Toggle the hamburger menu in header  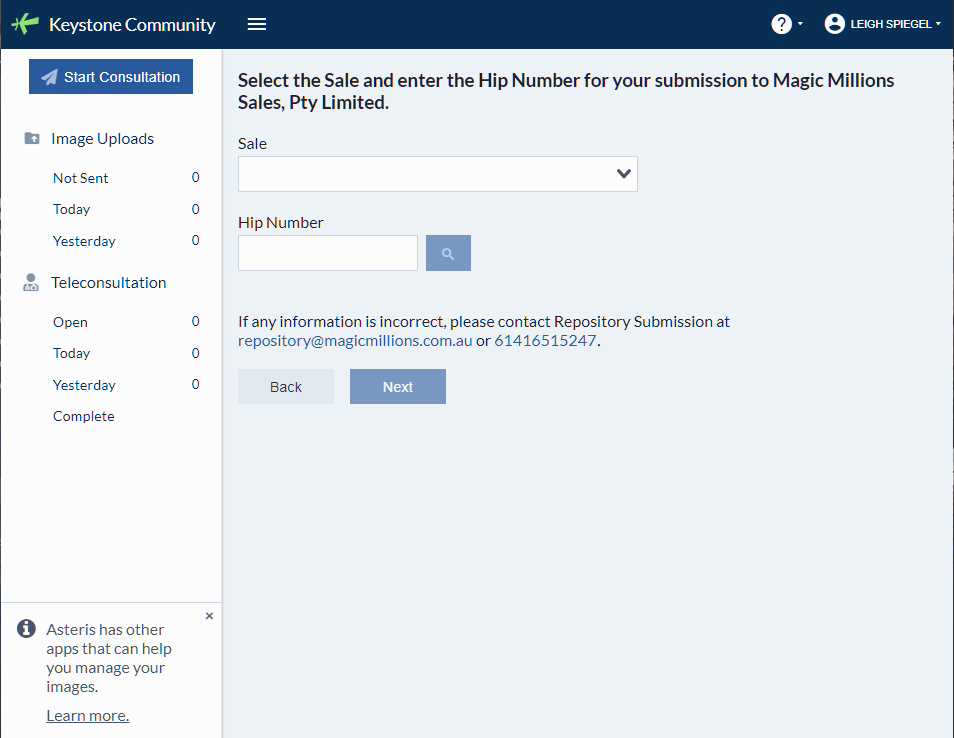click(257, 24)
